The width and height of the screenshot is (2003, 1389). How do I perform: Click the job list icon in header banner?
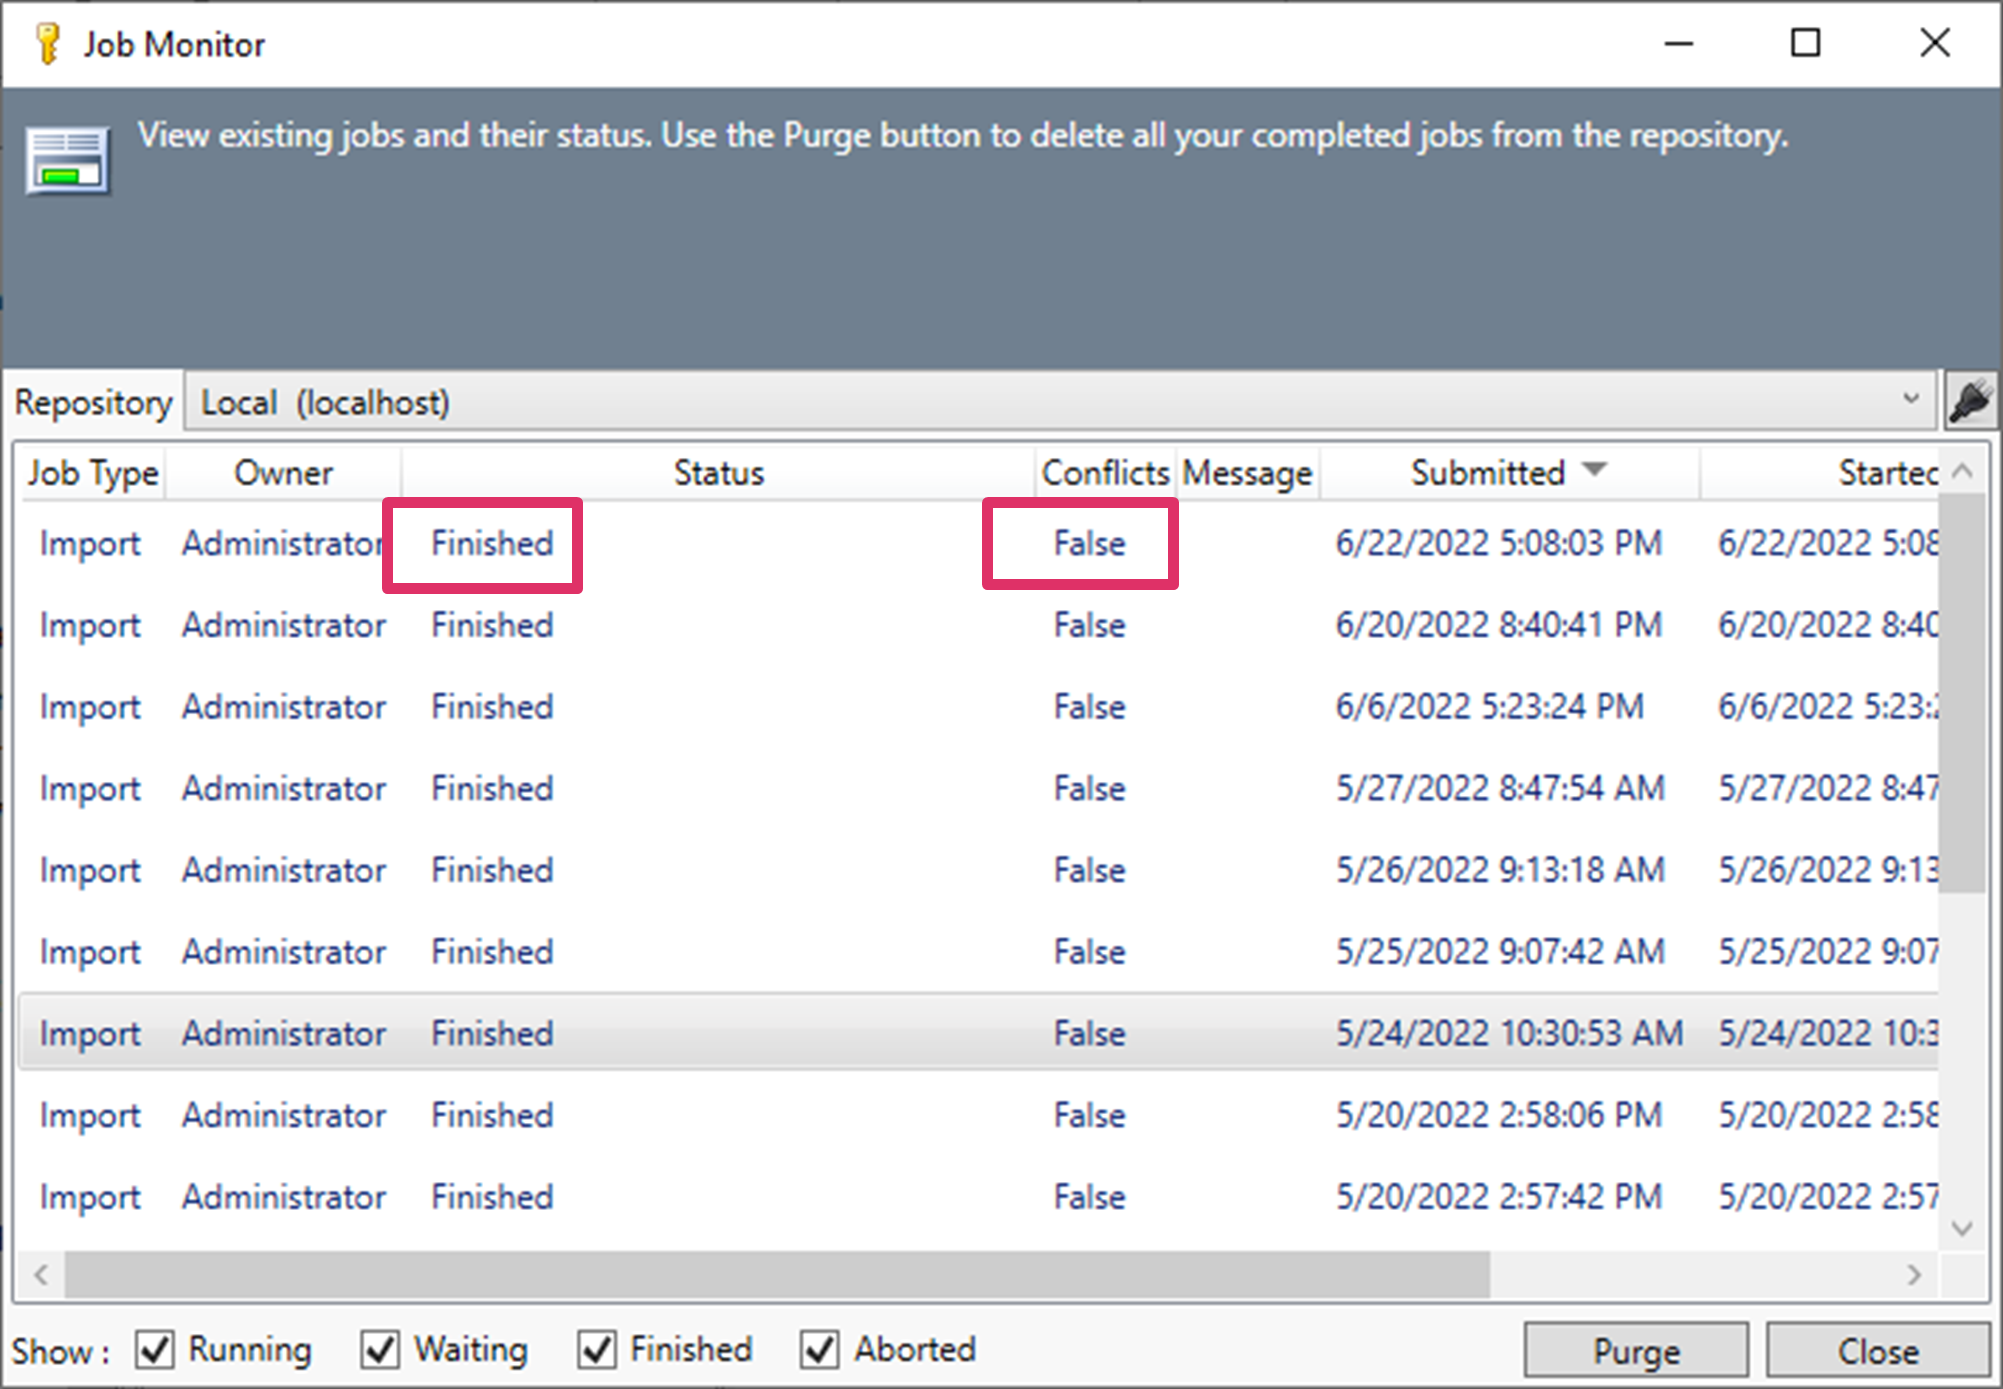click(x=67, y=160)
